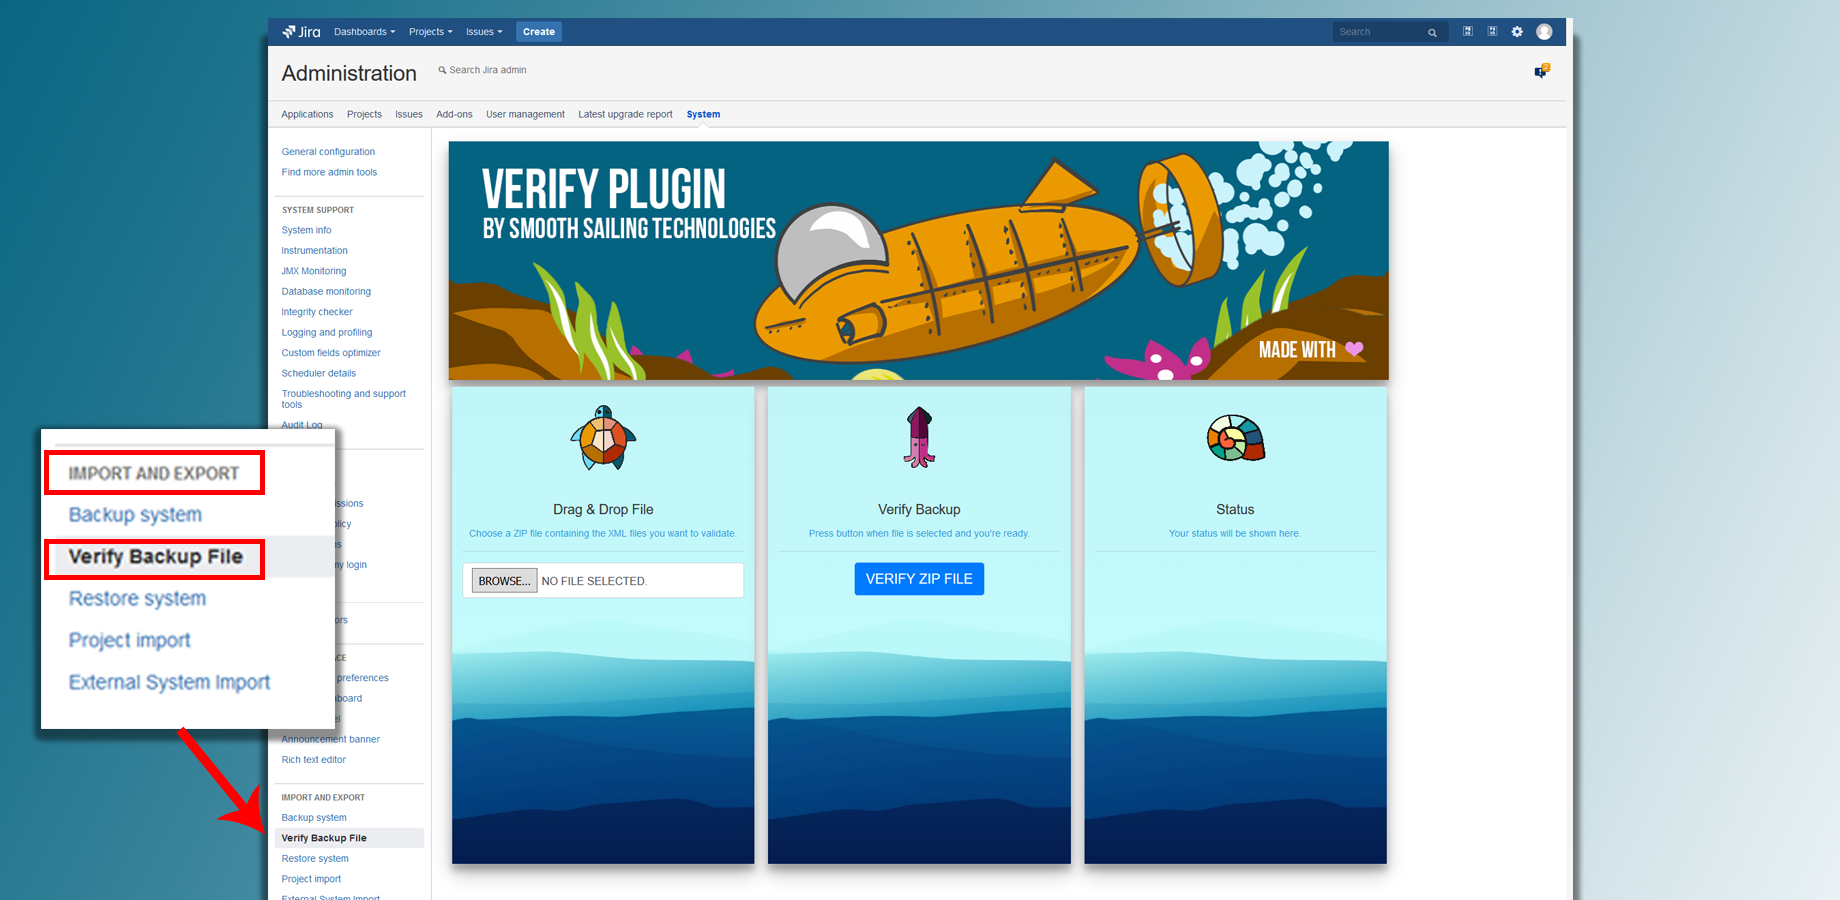Open Database monitoring link
The height and width of the screenshot is (900, 1840).
(x=326, y=292)
